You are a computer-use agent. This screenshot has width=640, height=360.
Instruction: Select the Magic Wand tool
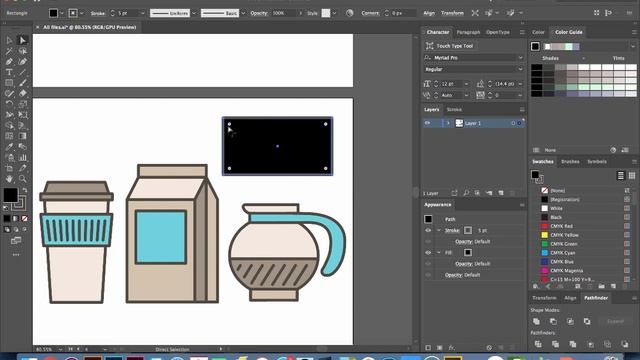click(x=9, y=51)
